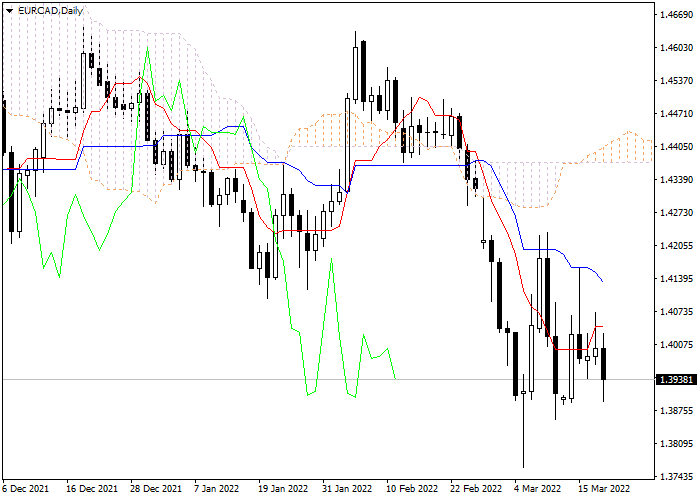Select the 15 Mar 2022 date label

[604, 489]
